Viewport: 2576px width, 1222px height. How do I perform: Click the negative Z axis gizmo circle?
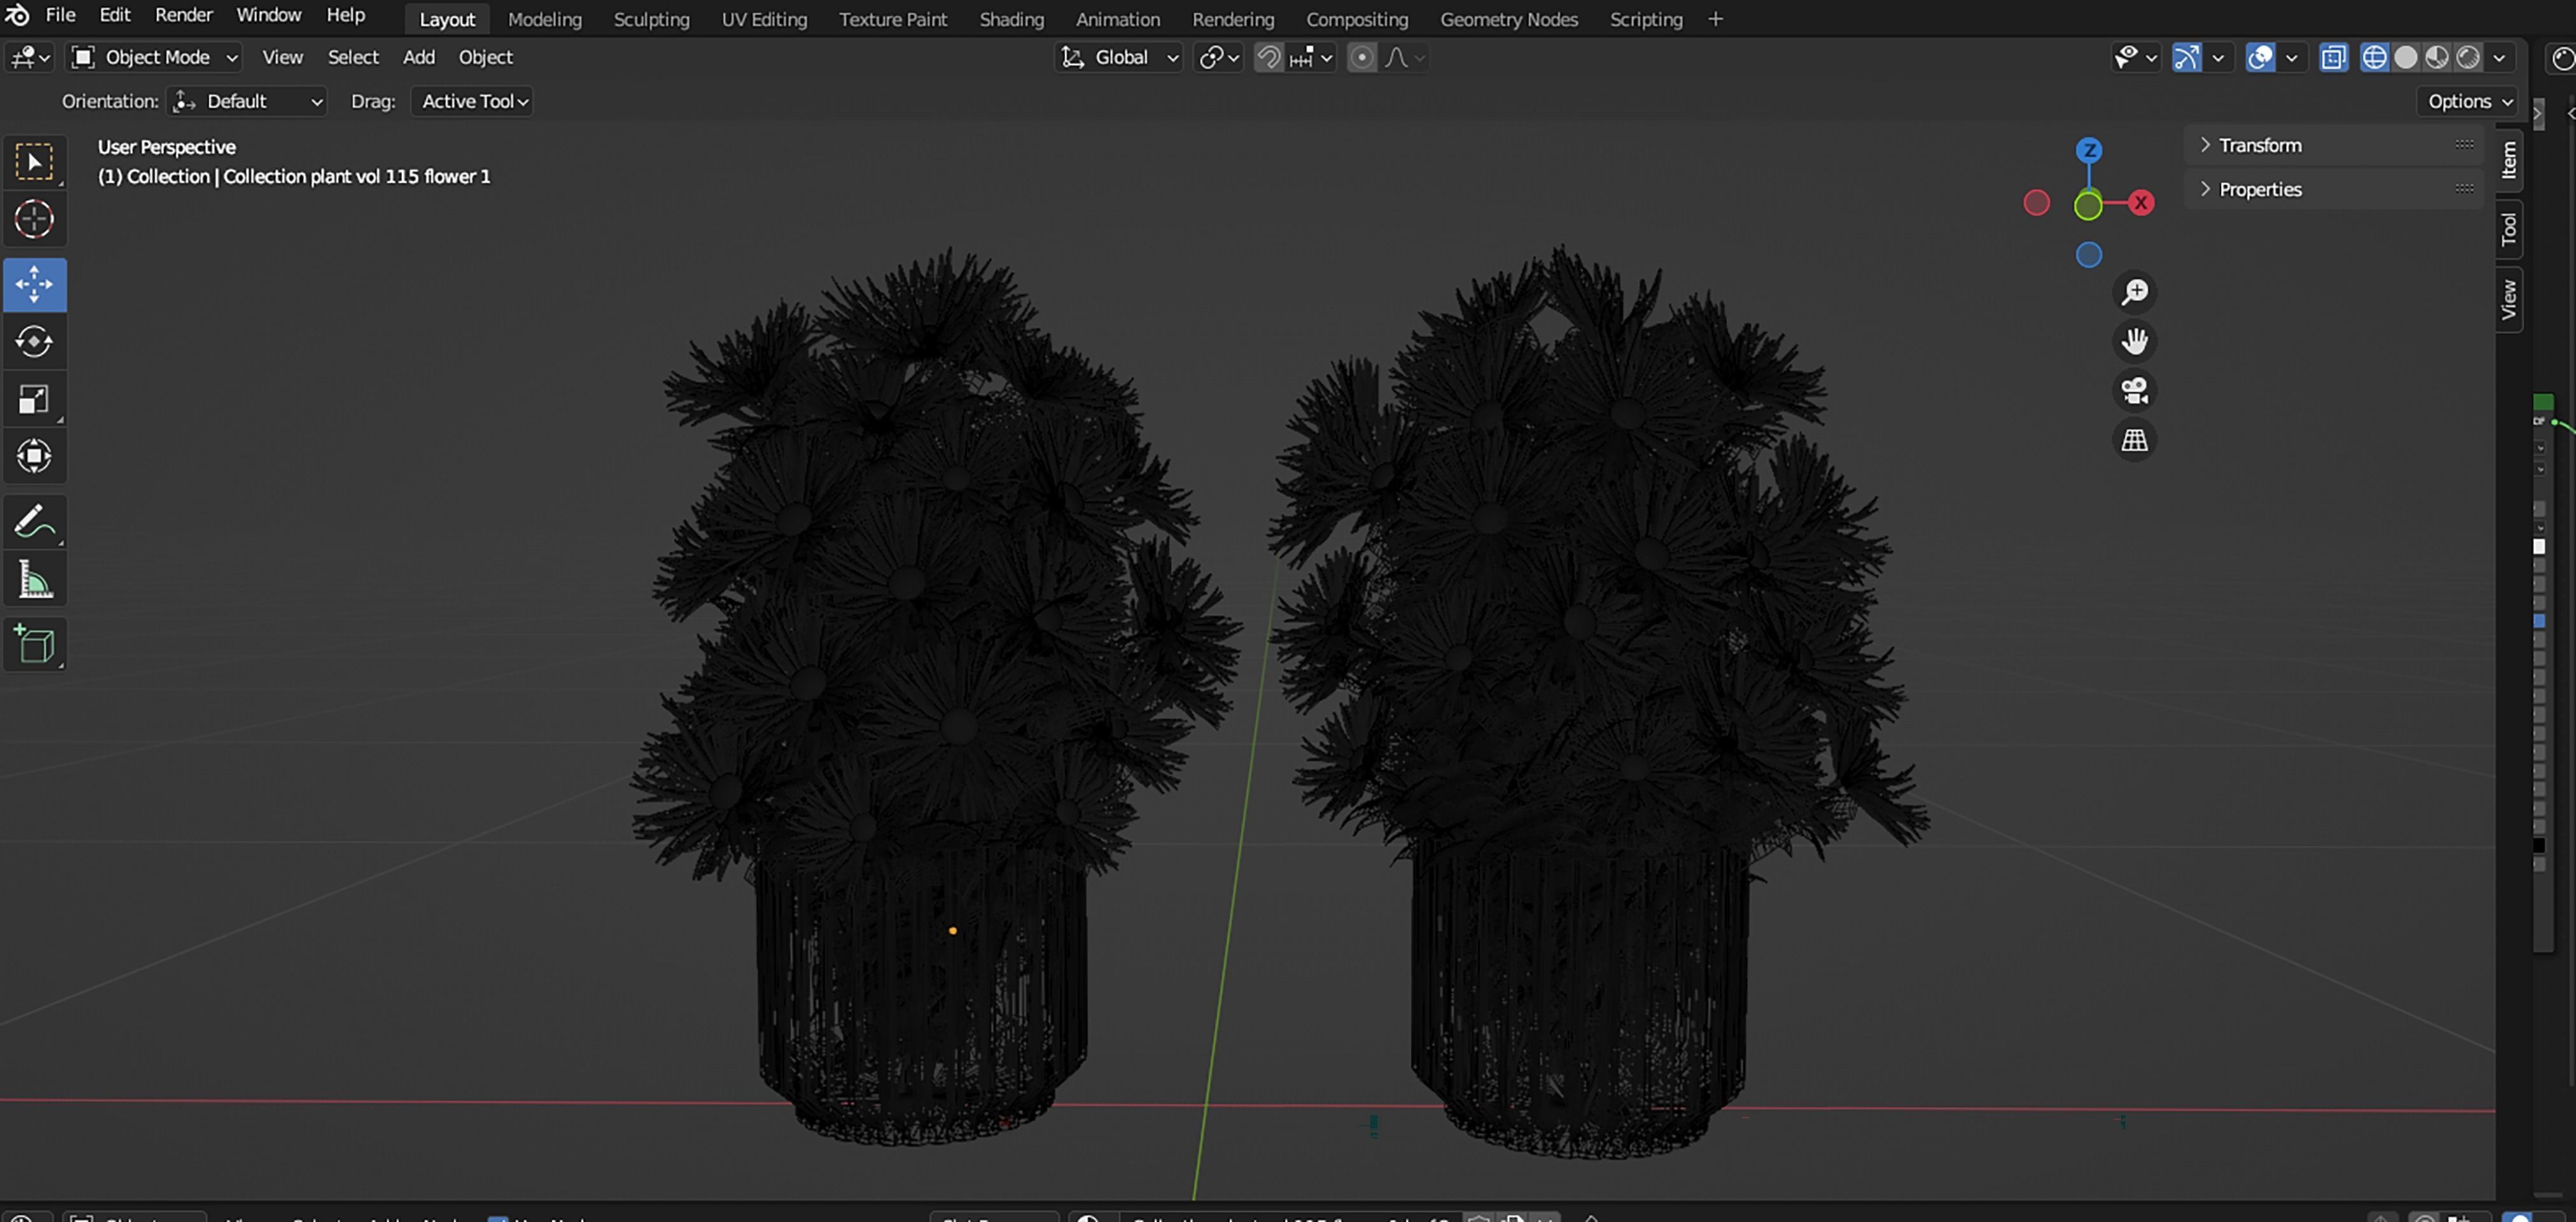(2088, 255)
